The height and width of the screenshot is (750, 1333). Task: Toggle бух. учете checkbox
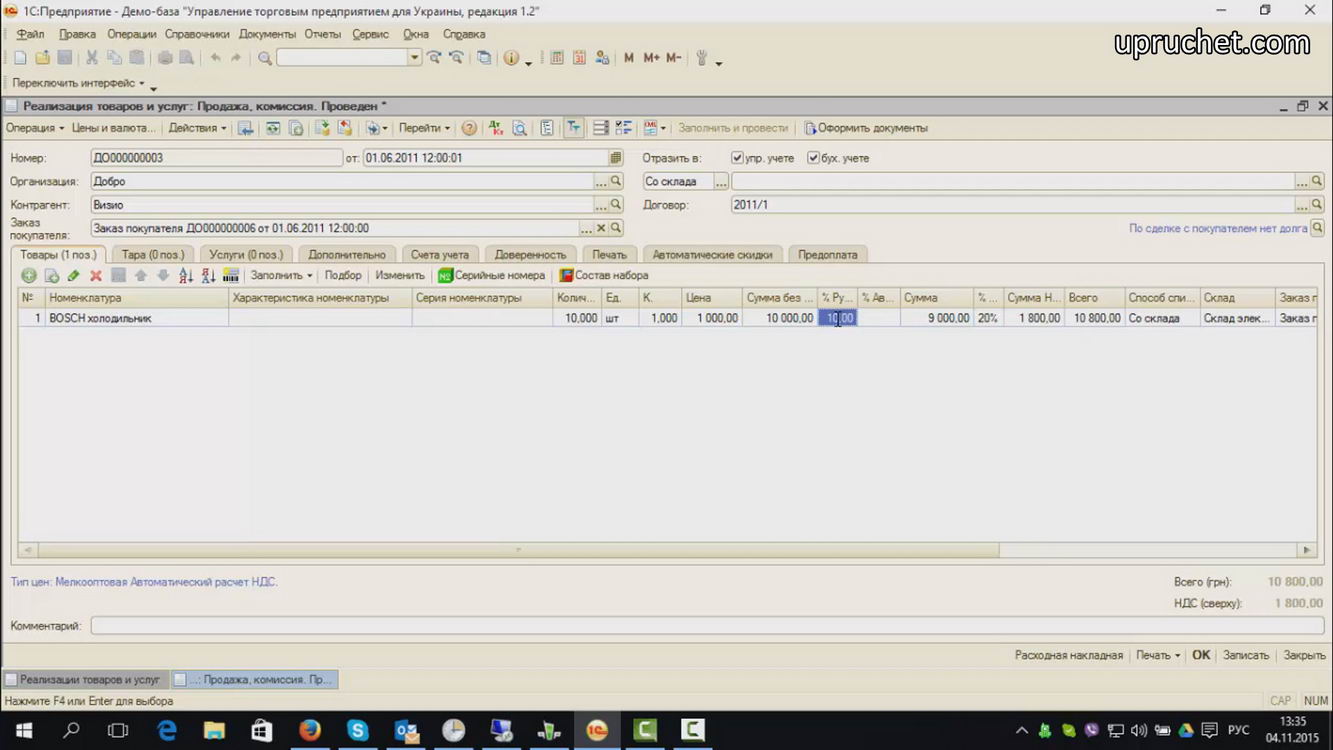(x=813, y=158)
